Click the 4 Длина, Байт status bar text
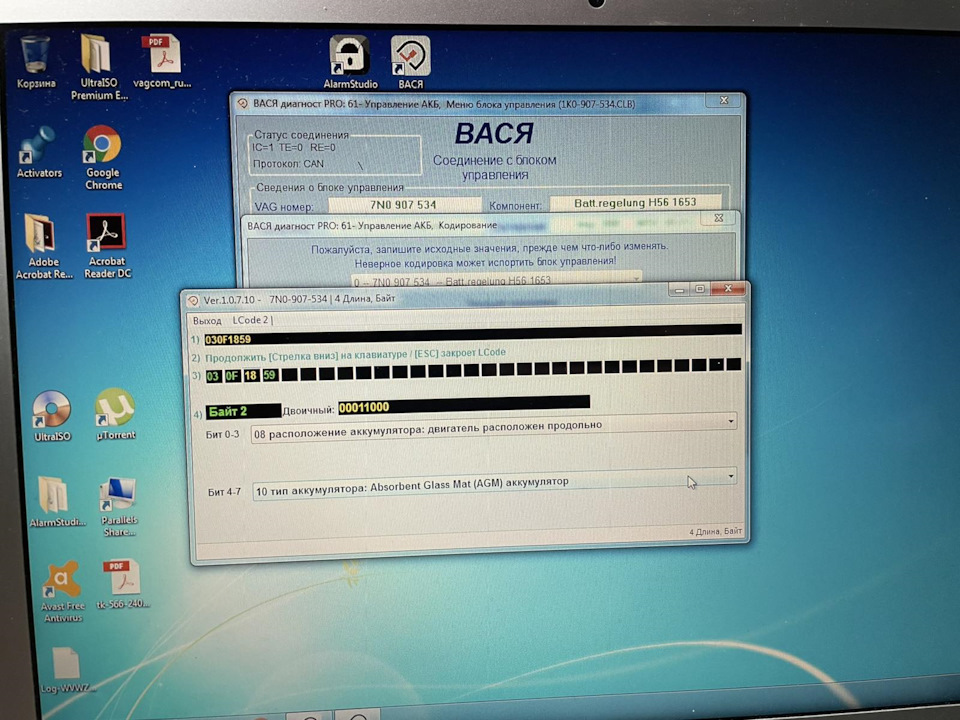This screenshot has height=720, width=960. pyautogui.click(x=715, y=531)
